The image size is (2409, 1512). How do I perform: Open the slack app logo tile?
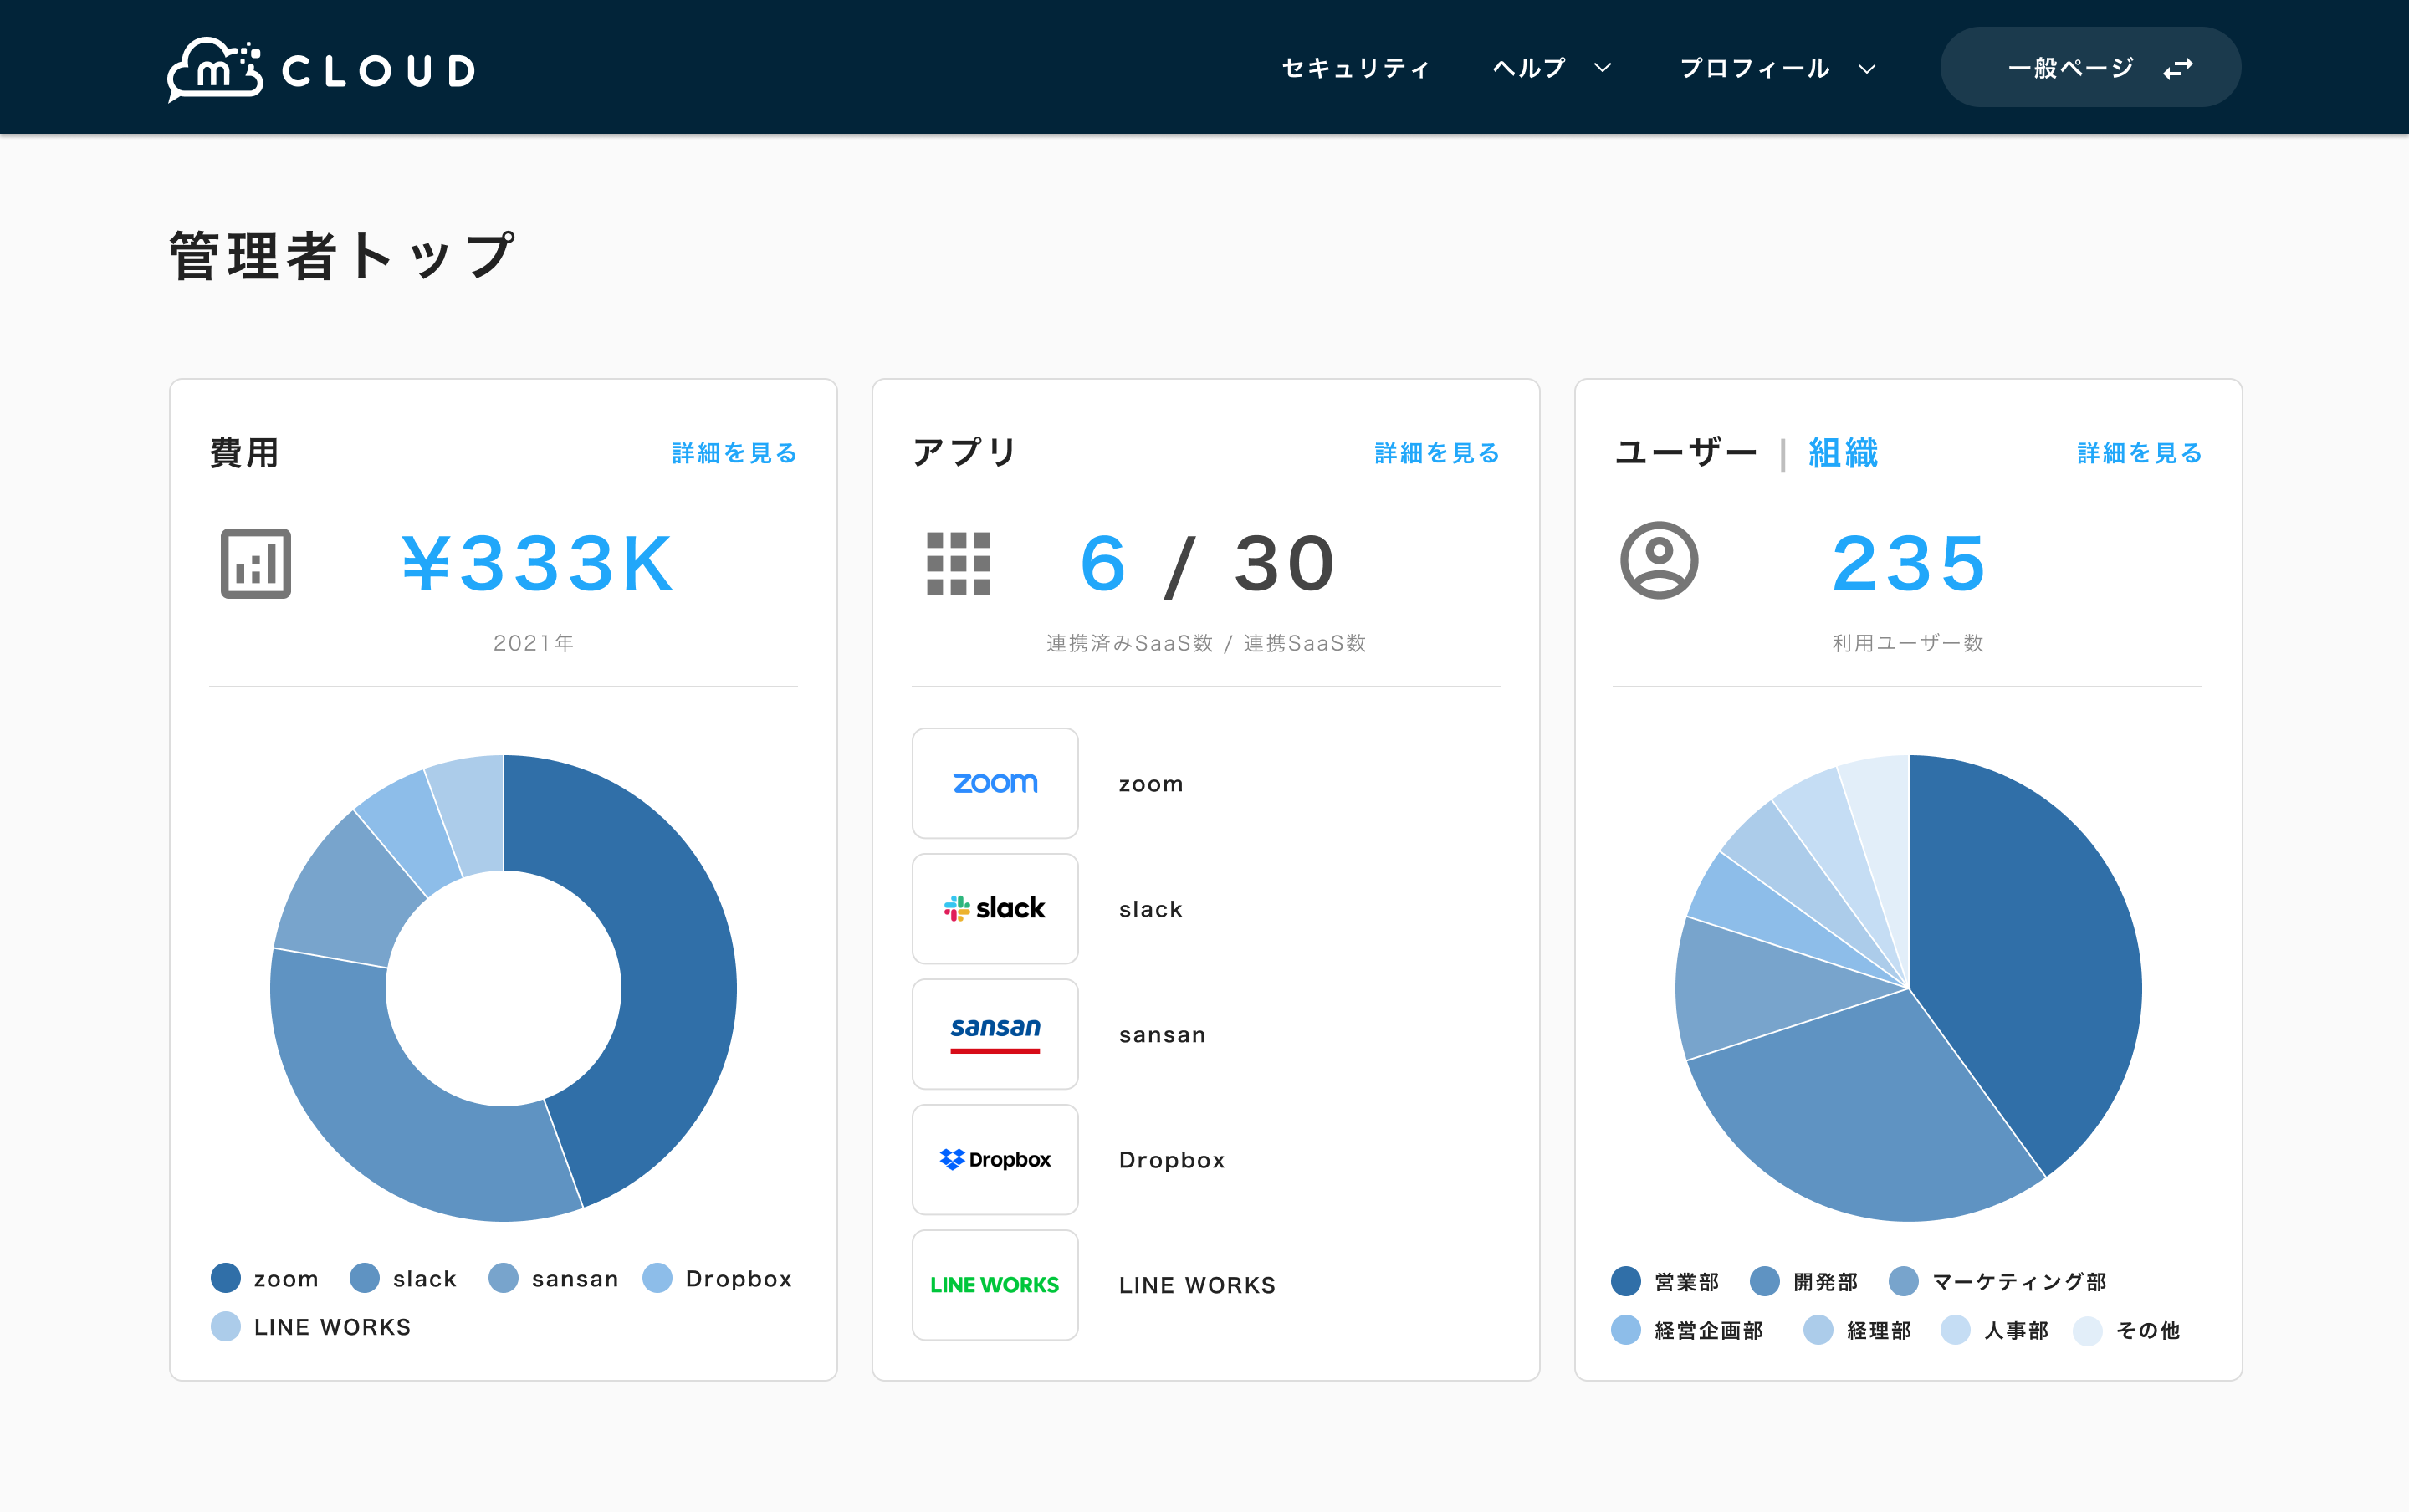(995, 908)
